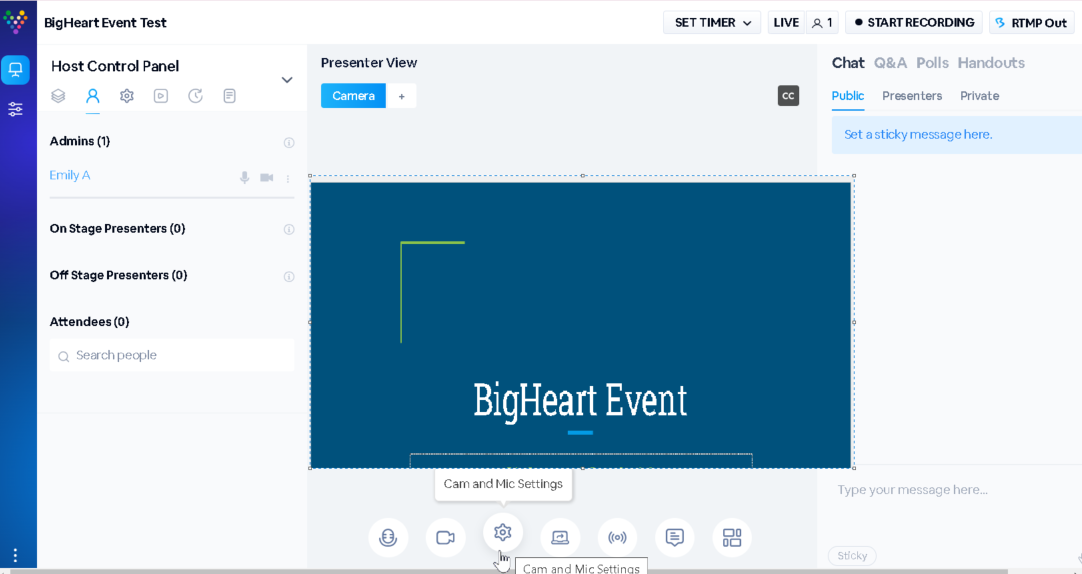Toggle Emily A's microphone
This screenshot has height=574, width=1082.
tap(244, 177)
